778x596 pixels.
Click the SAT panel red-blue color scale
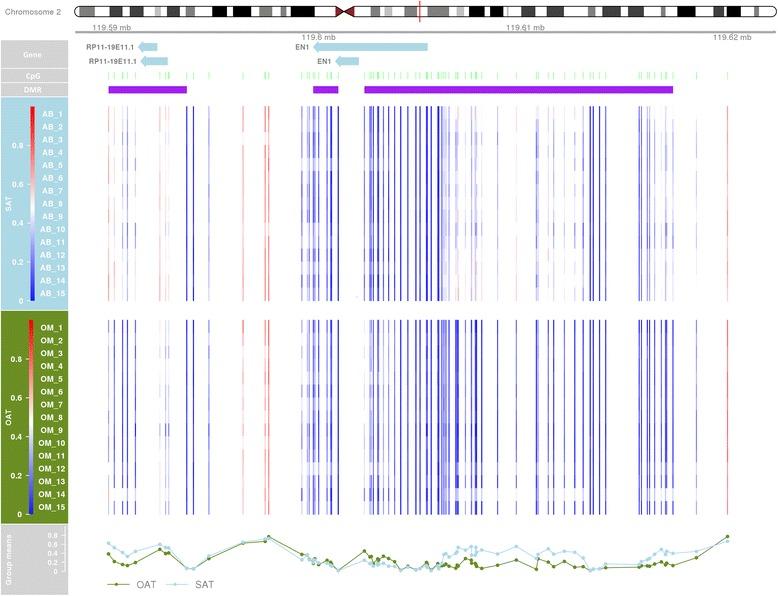click(32, 203)
